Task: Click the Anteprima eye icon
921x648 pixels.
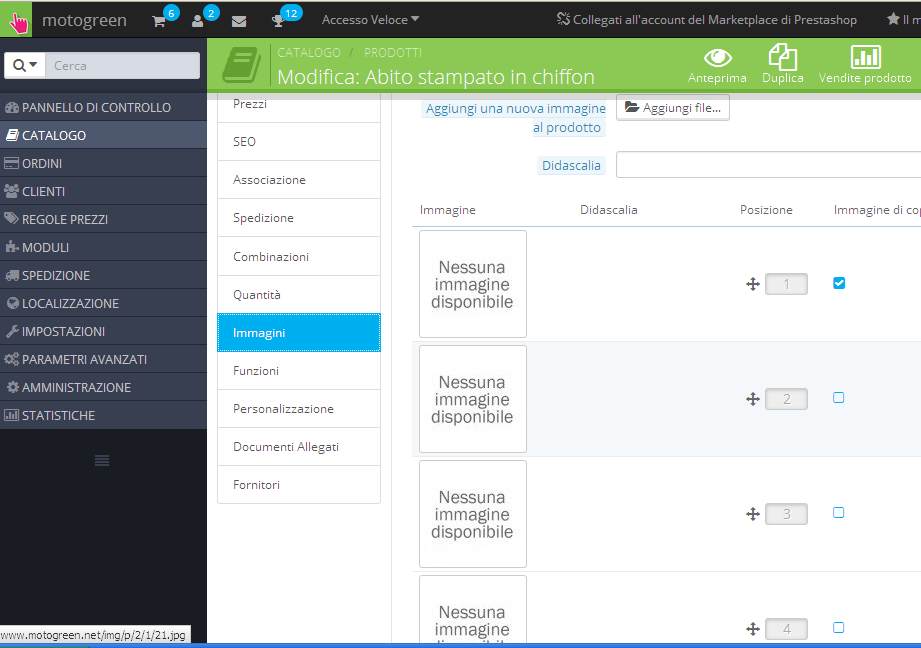Action: (x=717, y=58)
